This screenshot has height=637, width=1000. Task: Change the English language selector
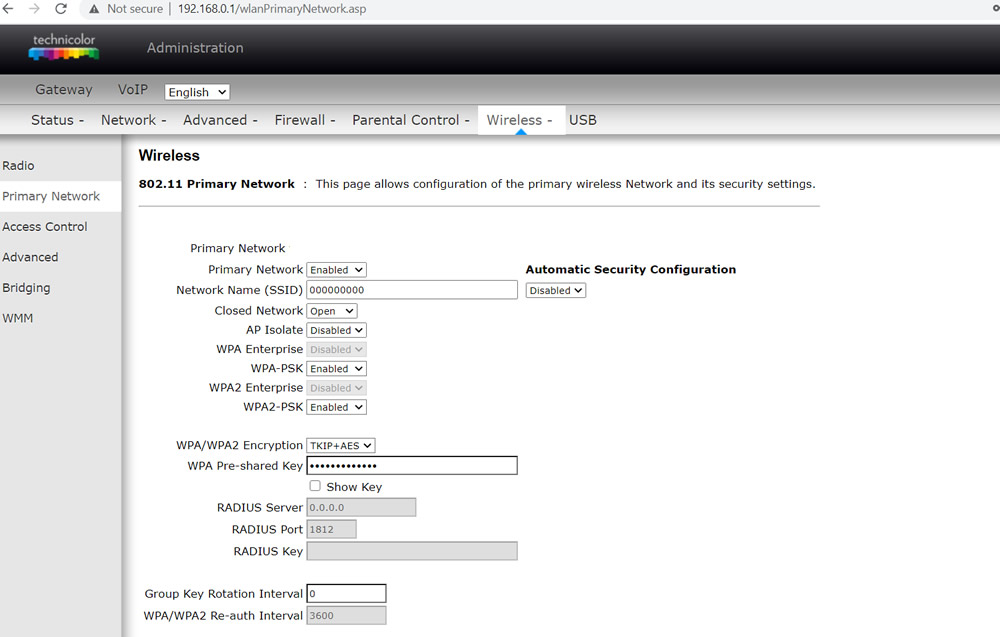197,92
